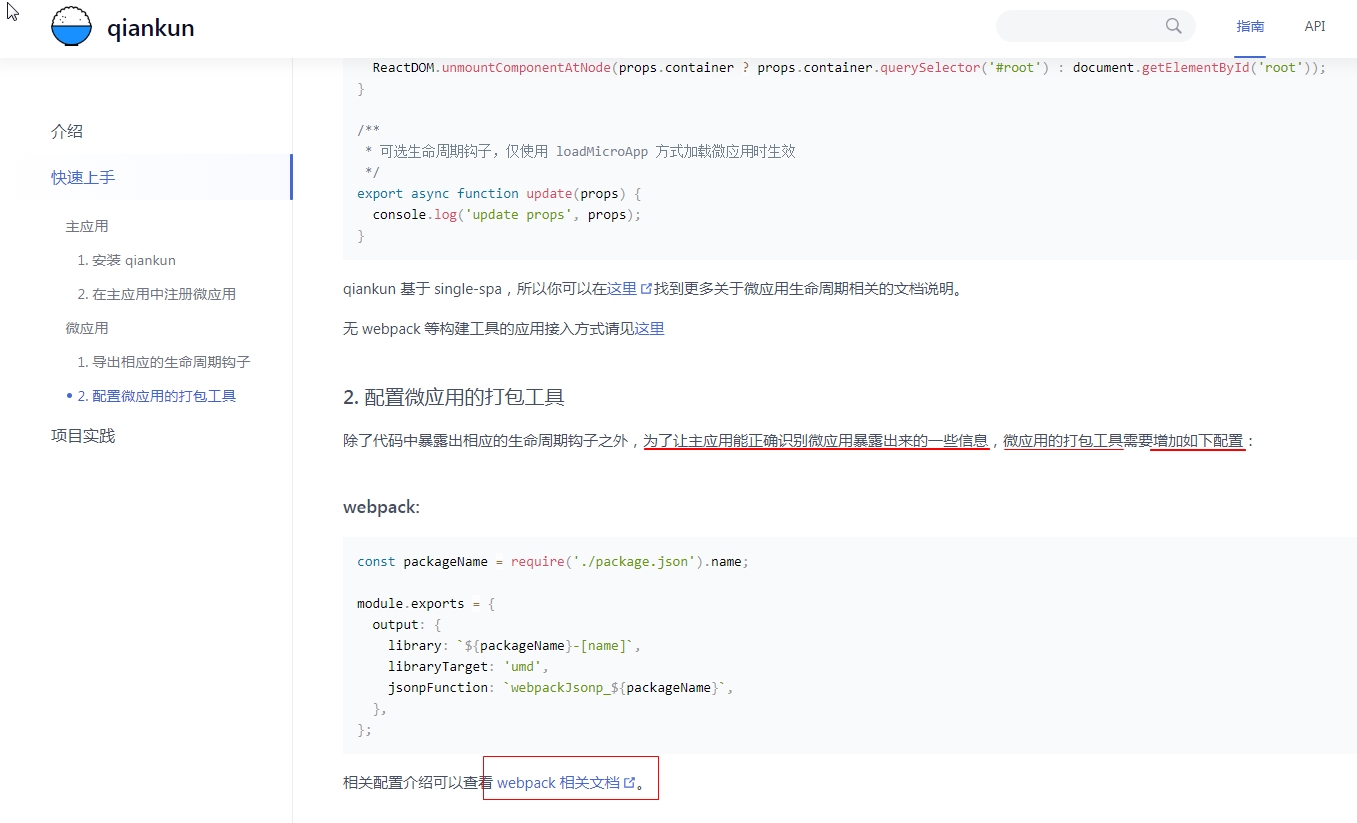Click the webpack: subheading
Viewport: 1357px width, 823px height.
coord(381,507)
